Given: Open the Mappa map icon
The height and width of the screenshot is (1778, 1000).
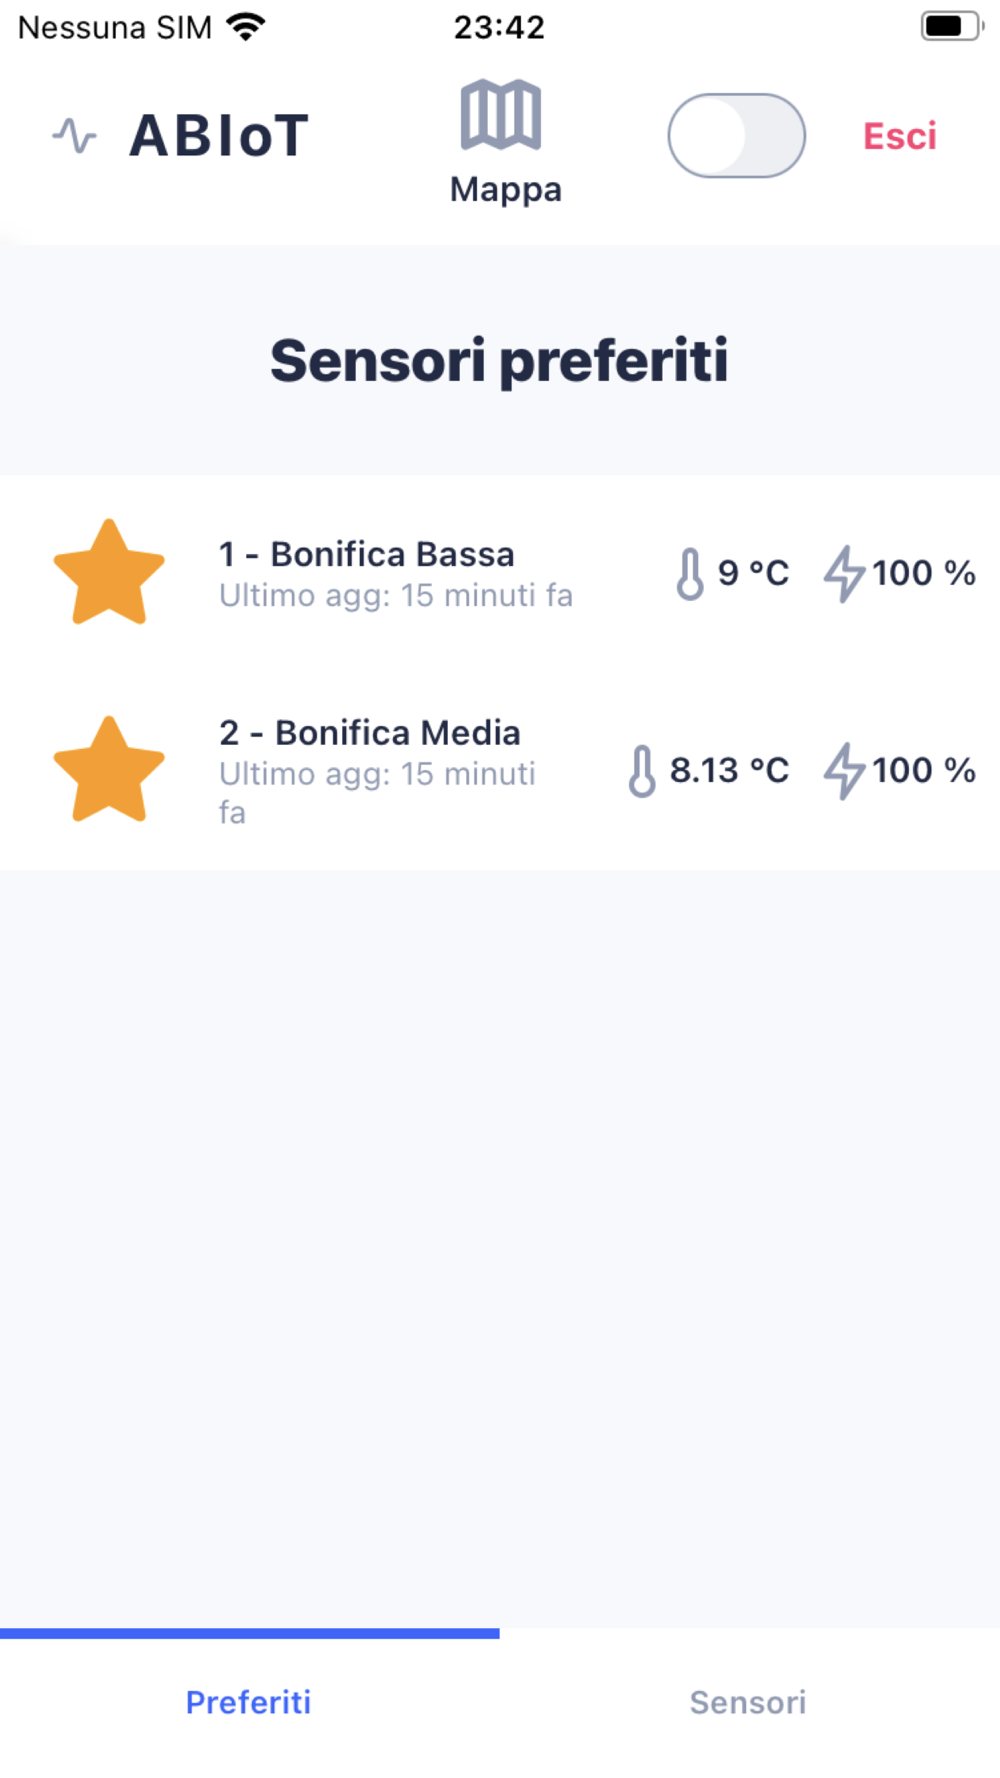Looking at the screenshot, I should (501, 115).
